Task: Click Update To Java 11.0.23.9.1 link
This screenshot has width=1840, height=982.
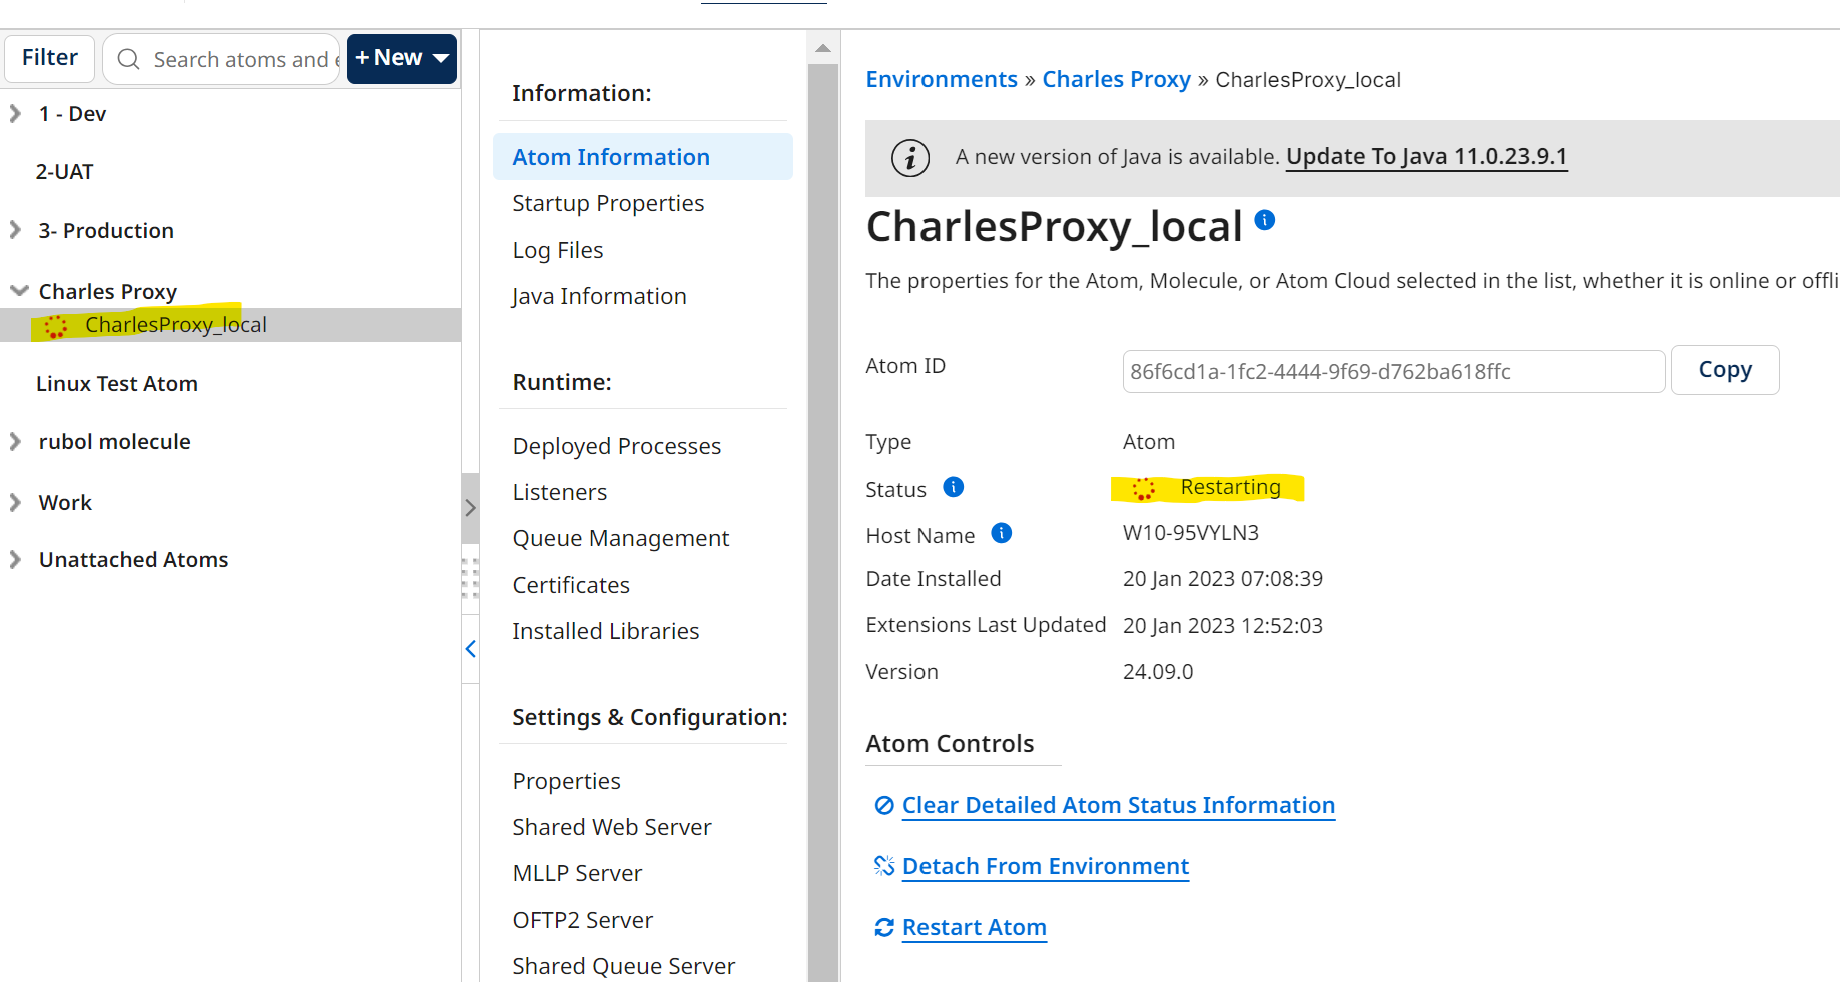Action: [x=1426, y=156]
